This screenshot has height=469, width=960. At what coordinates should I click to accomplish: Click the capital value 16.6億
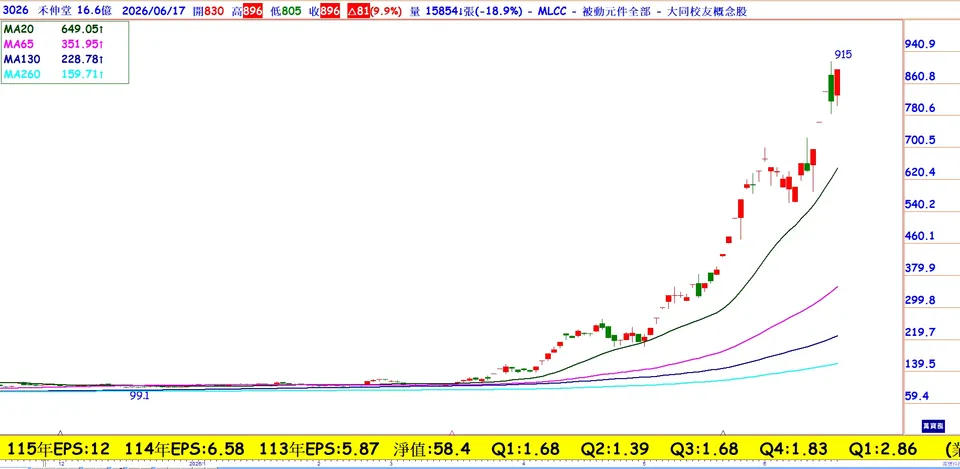point(94,11)
